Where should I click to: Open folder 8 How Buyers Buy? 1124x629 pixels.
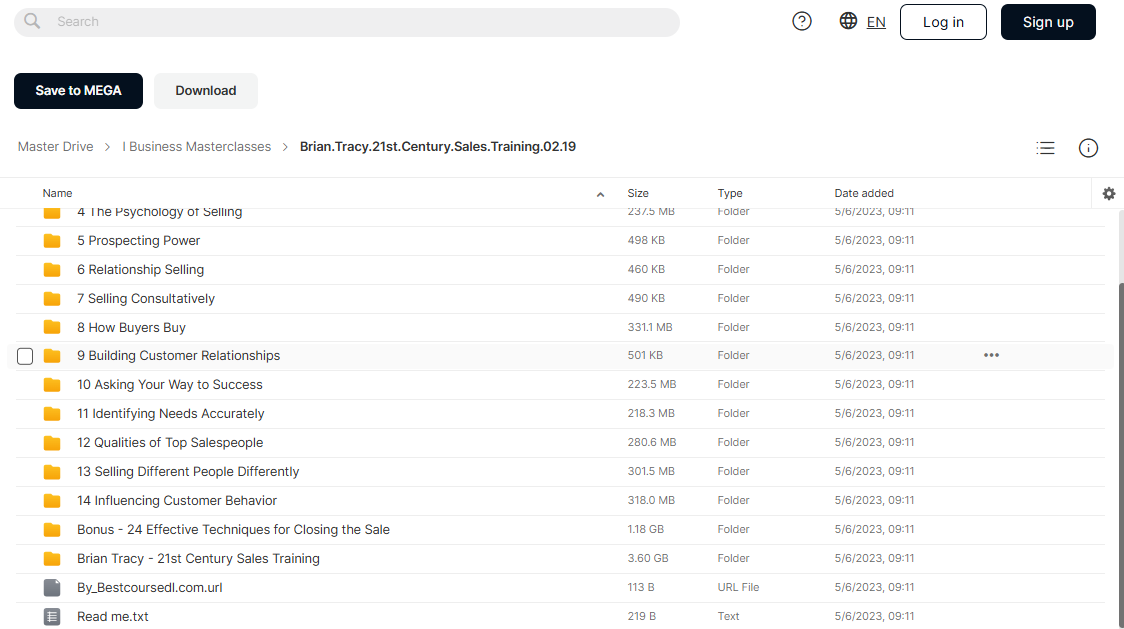click(131, 328)
